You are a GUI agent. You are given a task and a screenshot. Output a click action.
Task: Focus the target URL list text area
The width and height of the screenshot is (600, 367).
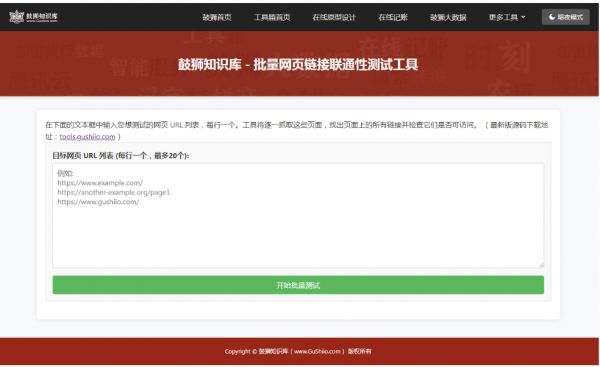pyautogui.click(x=298, y=215)
